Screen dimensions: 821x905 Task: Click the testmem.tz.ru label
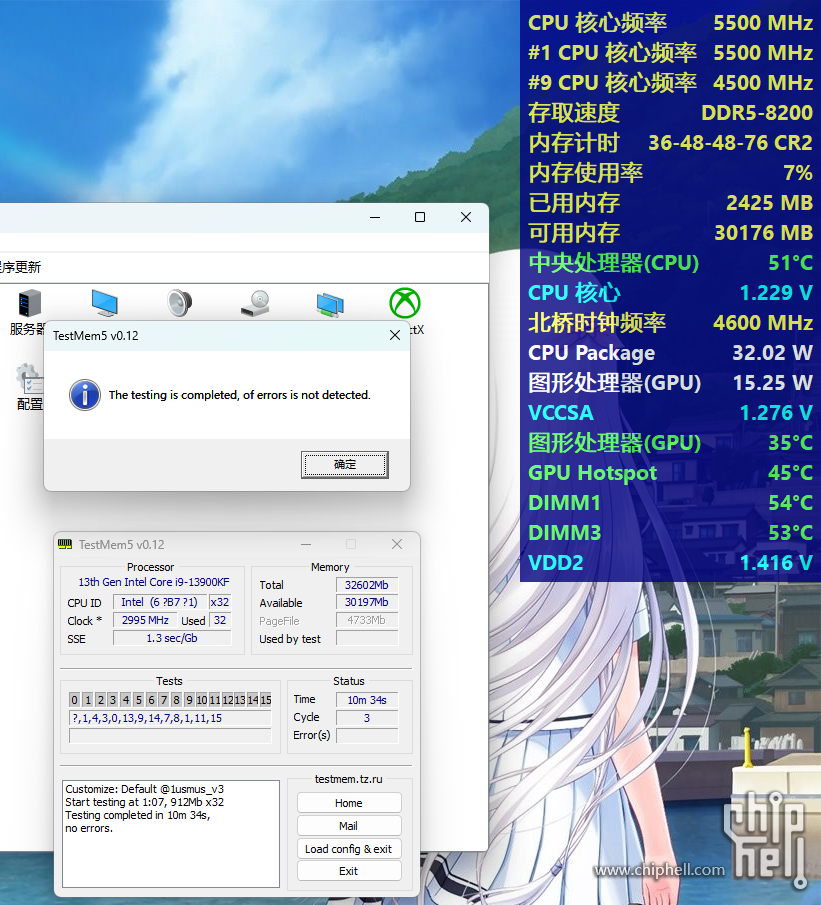349,779
